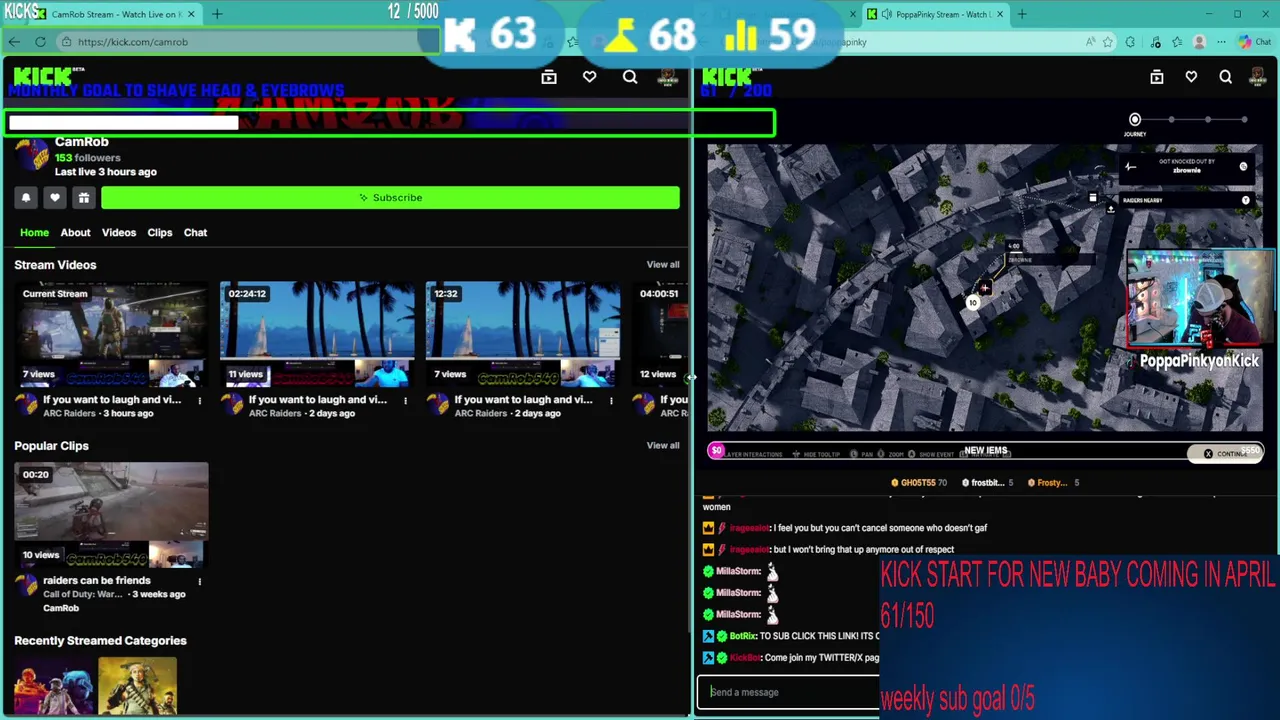Play the 00:20 popular clip thumbnail

click(111, 516)
